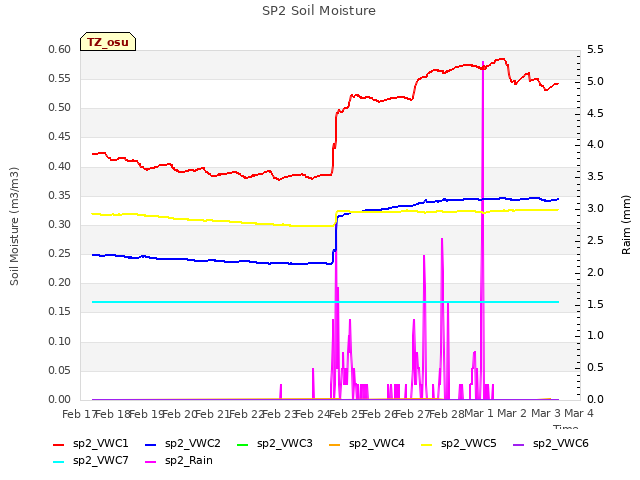Click the Mar 4 x-axis date label

pos(579,414)
